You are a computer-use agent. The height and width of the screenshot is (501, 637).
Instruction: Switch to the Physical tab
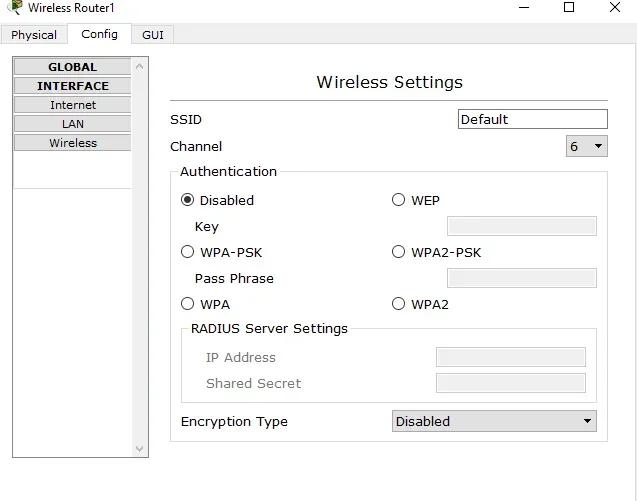(x=34, y=35)
